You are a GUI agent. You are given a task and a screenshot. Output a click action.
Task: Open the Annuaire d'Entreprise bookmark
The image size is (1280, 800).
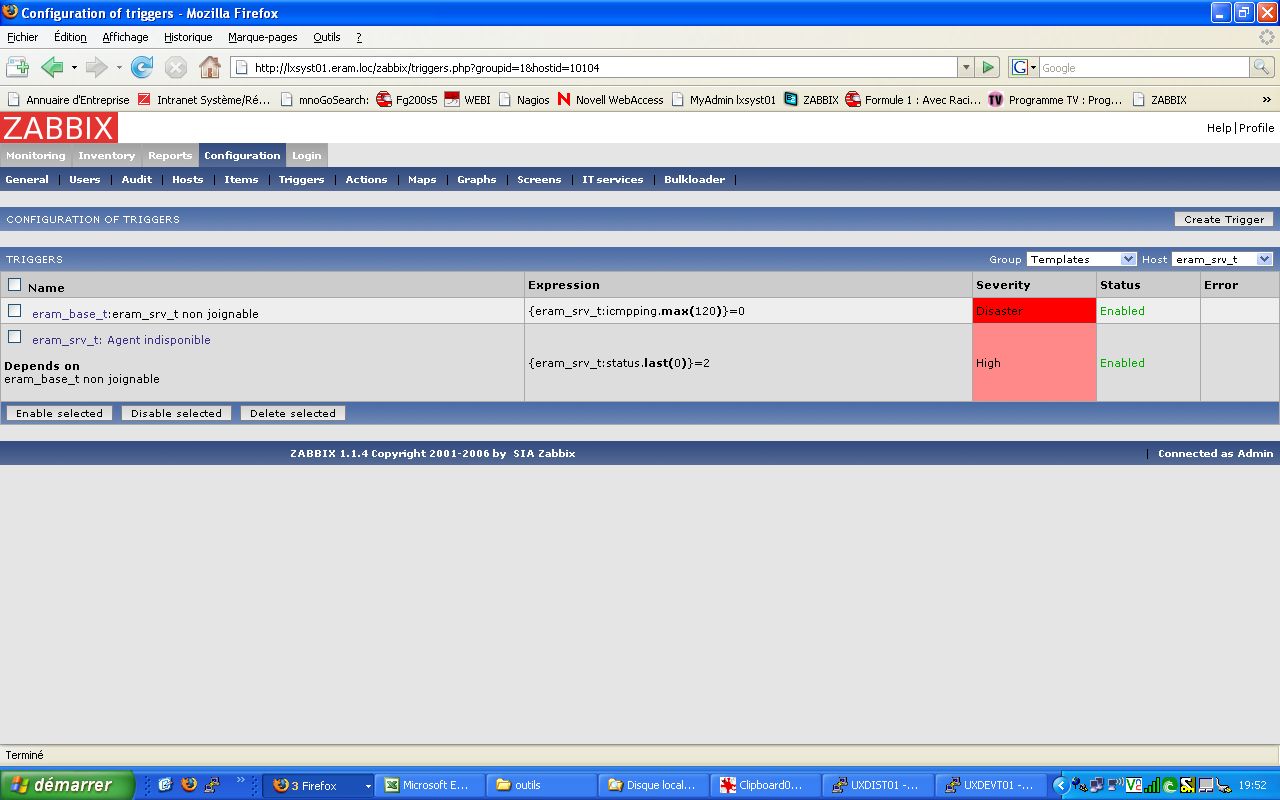pos(68,100)
